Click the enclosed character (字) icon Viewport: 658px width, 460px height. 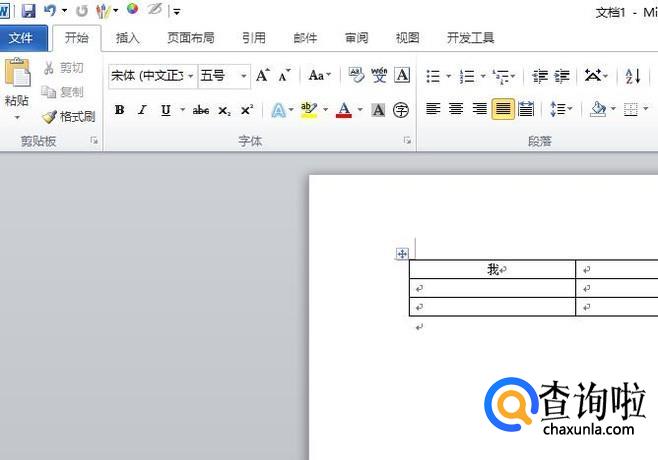click(401, 110)
